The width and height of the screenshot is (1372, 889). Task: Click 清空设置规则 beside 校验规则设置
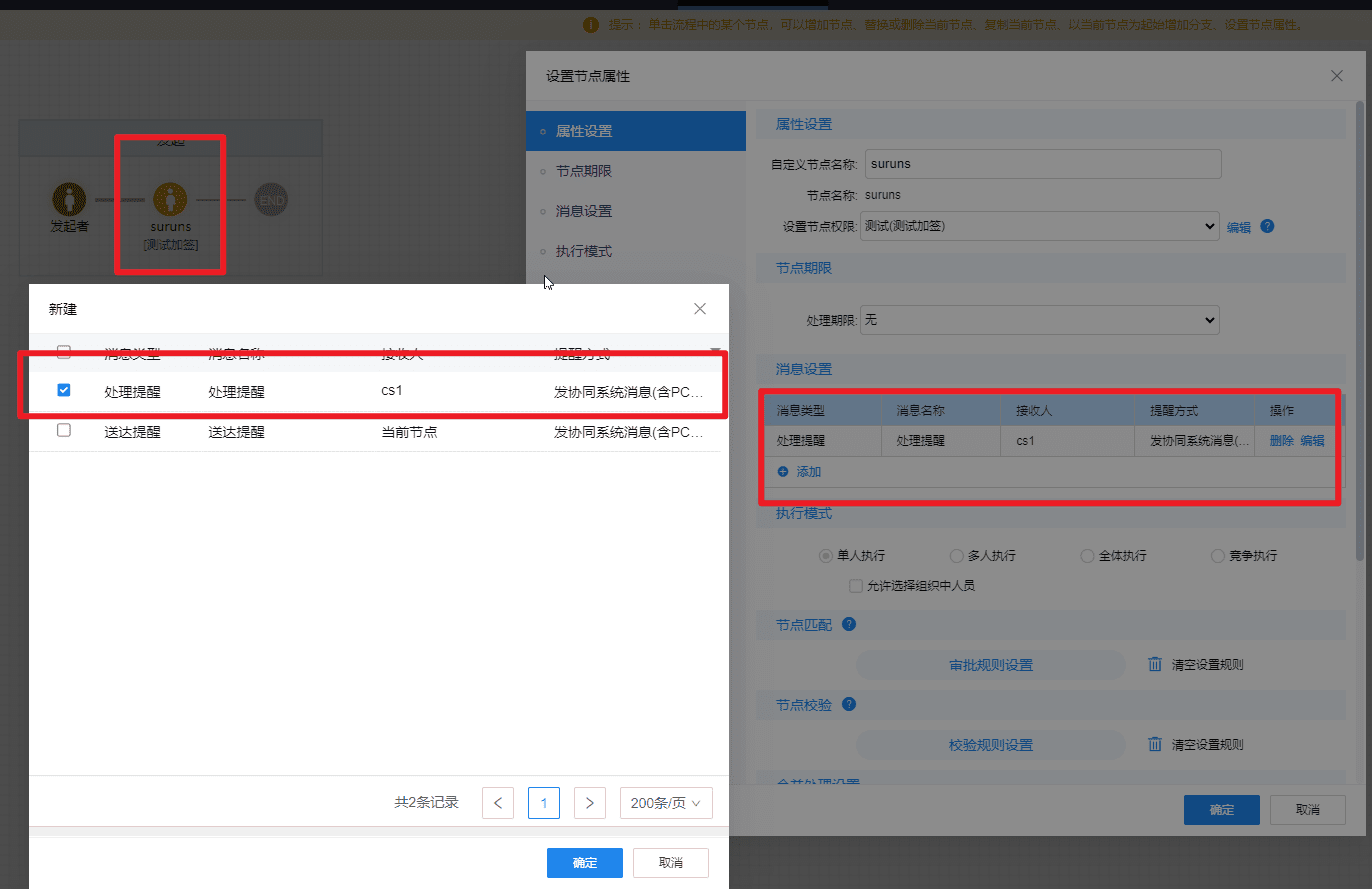1208,745
